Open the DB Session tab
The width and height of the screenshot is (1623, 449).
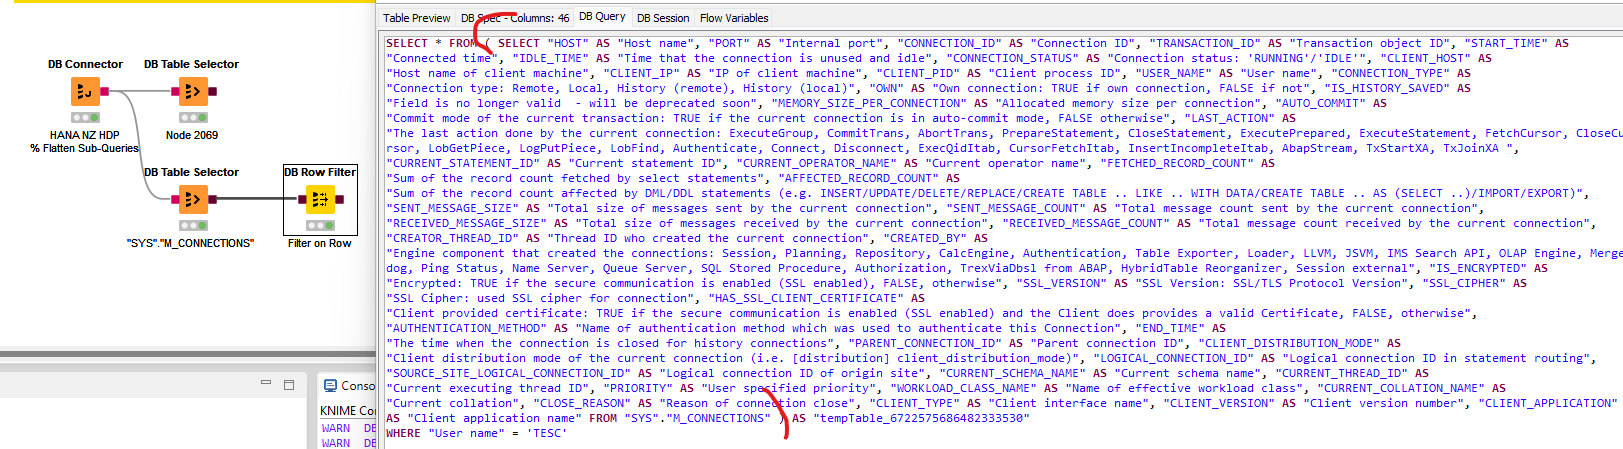[x=663, y=18]
